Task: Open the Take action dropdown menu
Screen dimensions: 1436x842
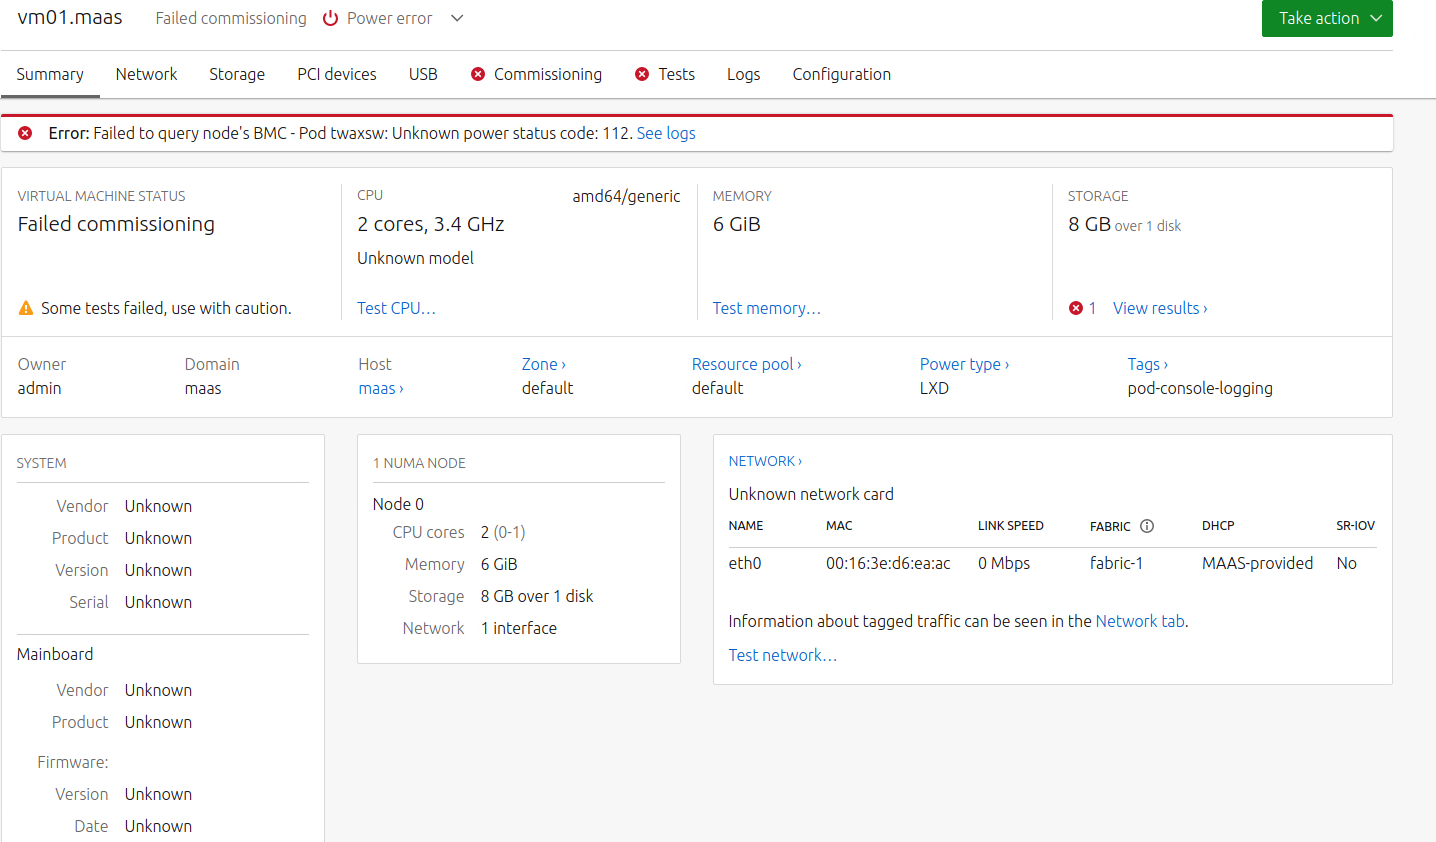Action: tap(1326, 19)
